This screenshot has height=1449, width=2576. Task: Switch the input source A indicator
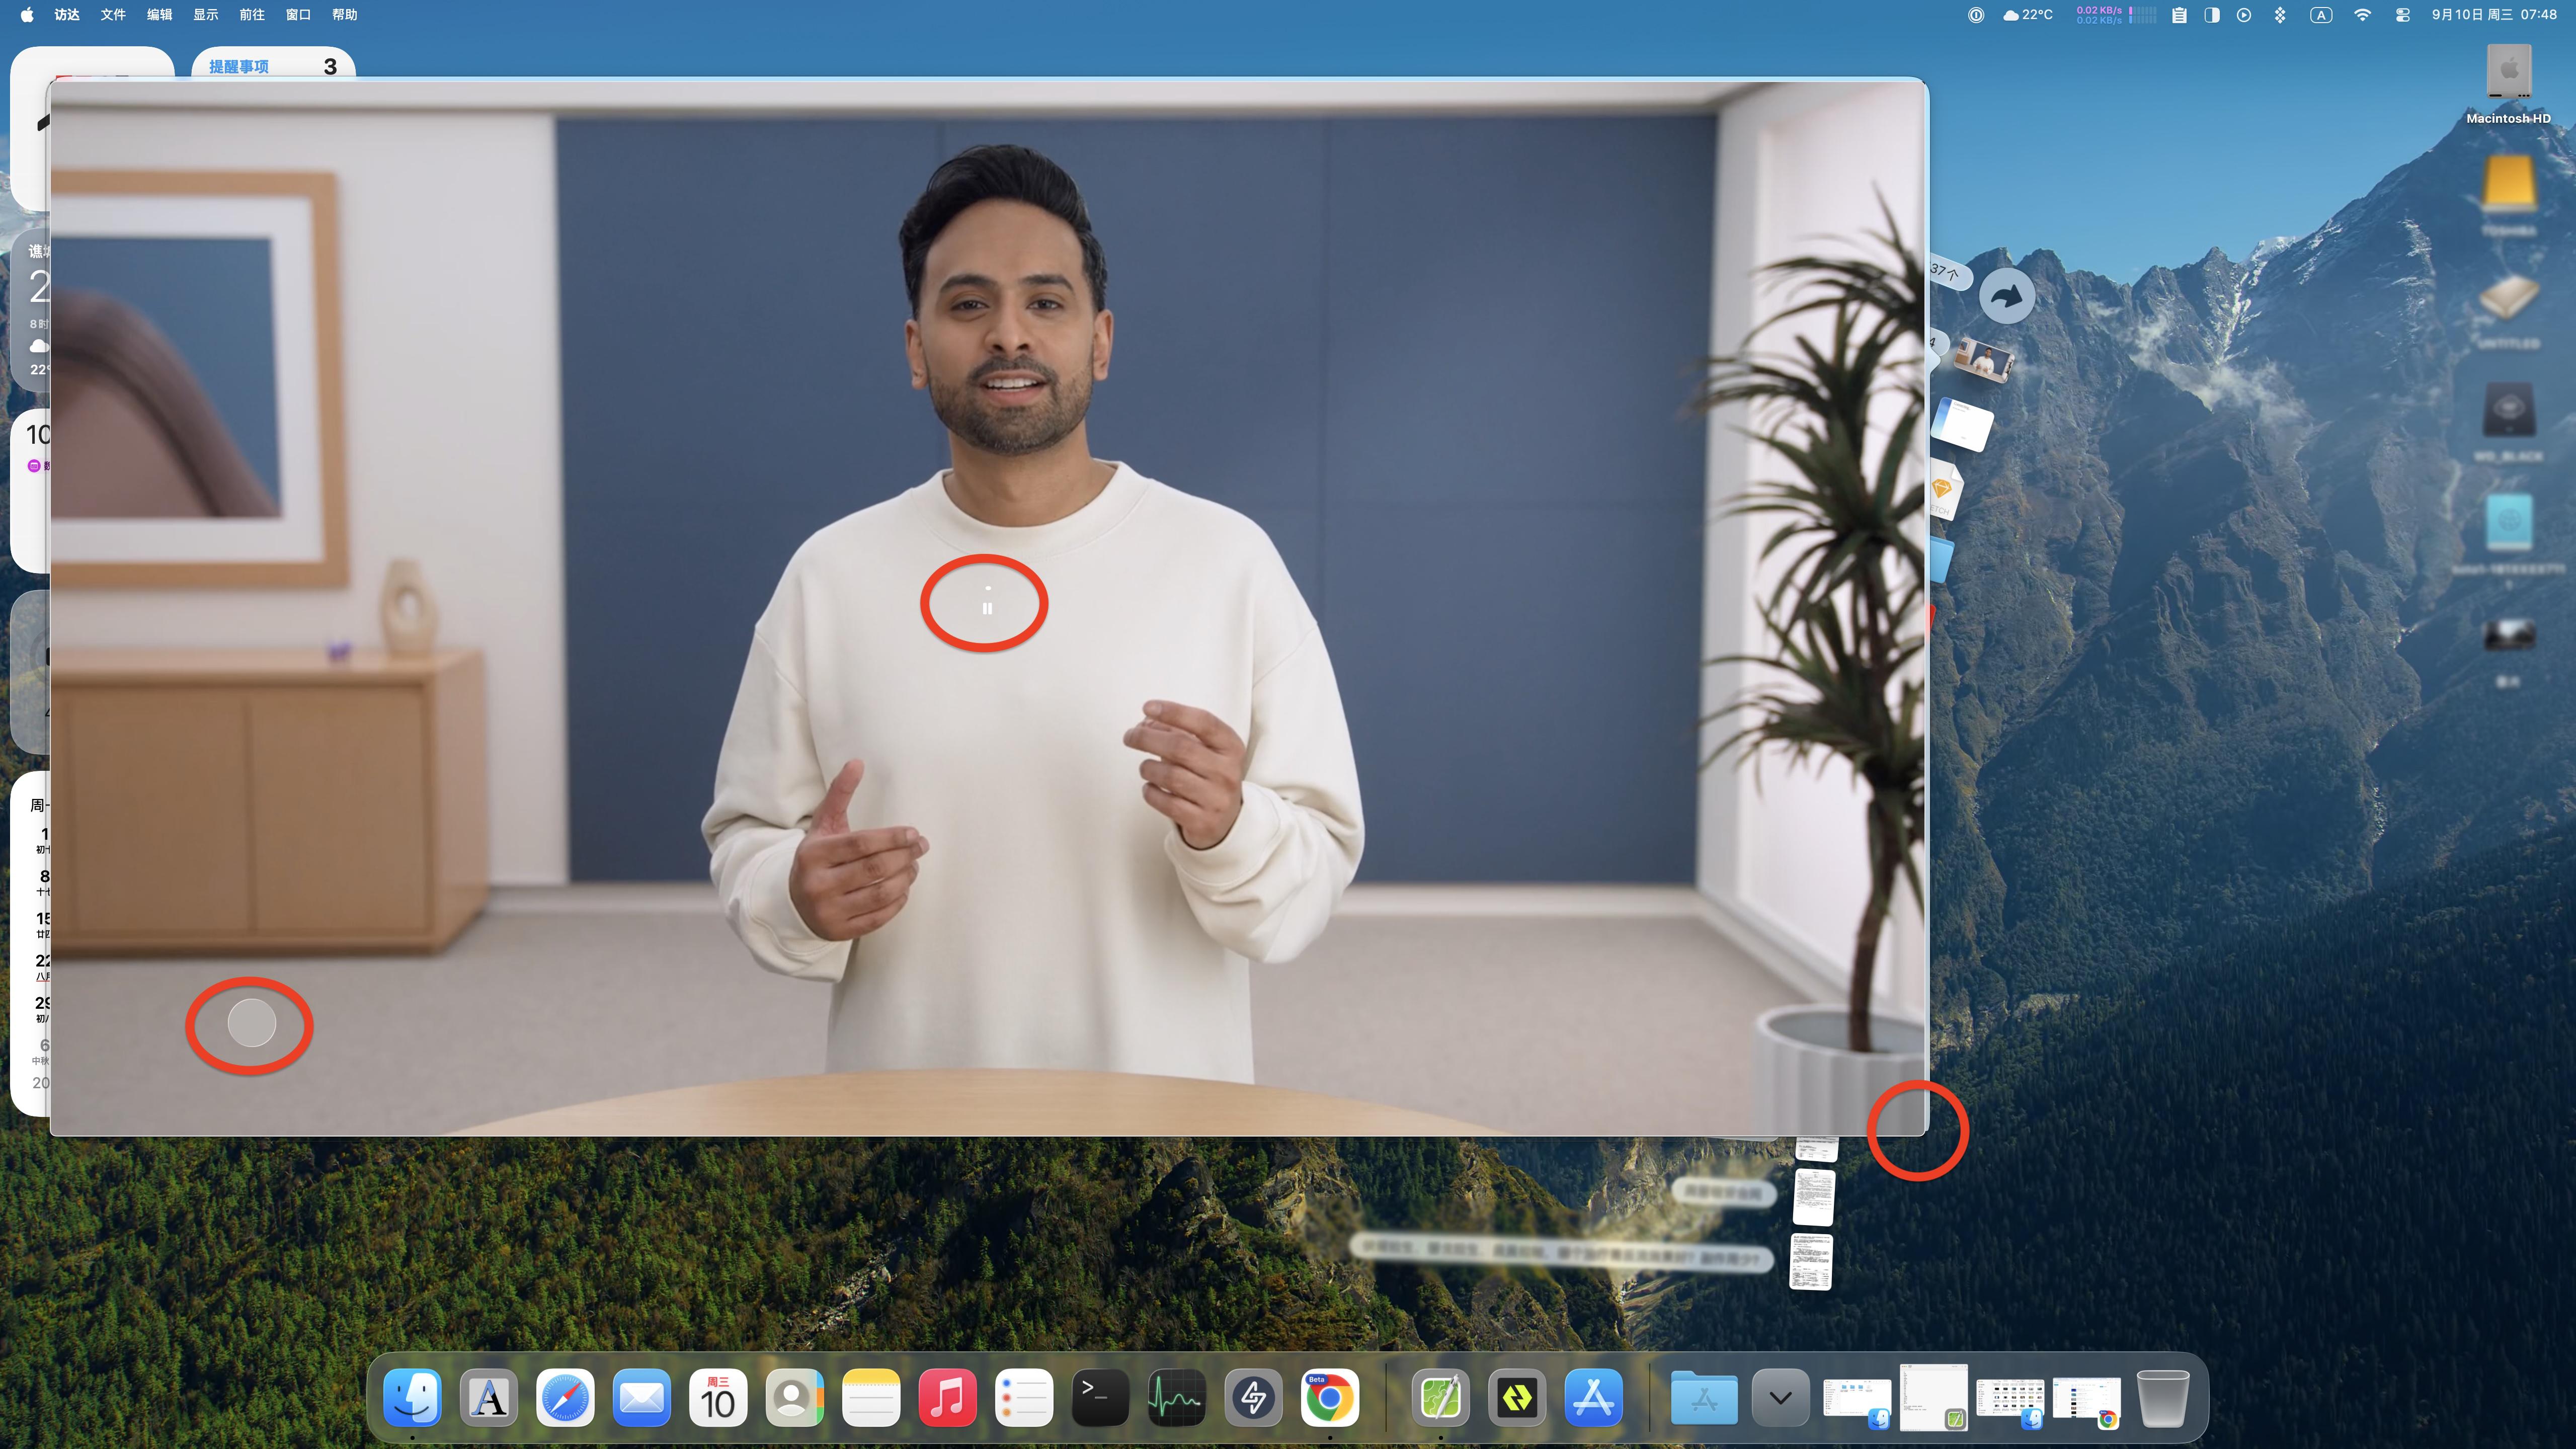pos(2321,15)
